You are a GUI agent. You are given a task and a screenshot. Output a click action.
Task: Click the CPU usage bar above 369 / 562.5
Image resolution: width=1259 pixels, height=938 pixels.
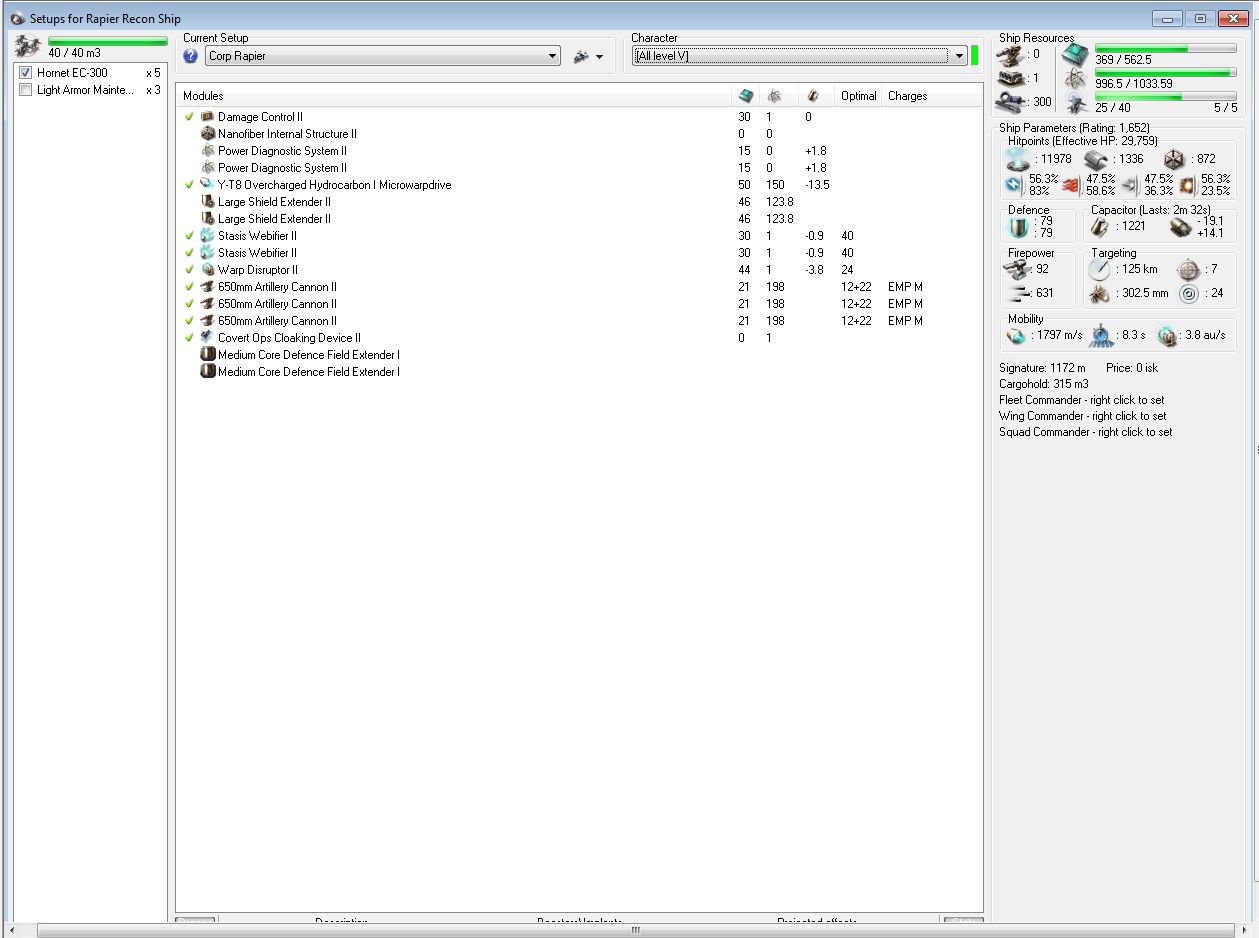[x=1166, y=48]
